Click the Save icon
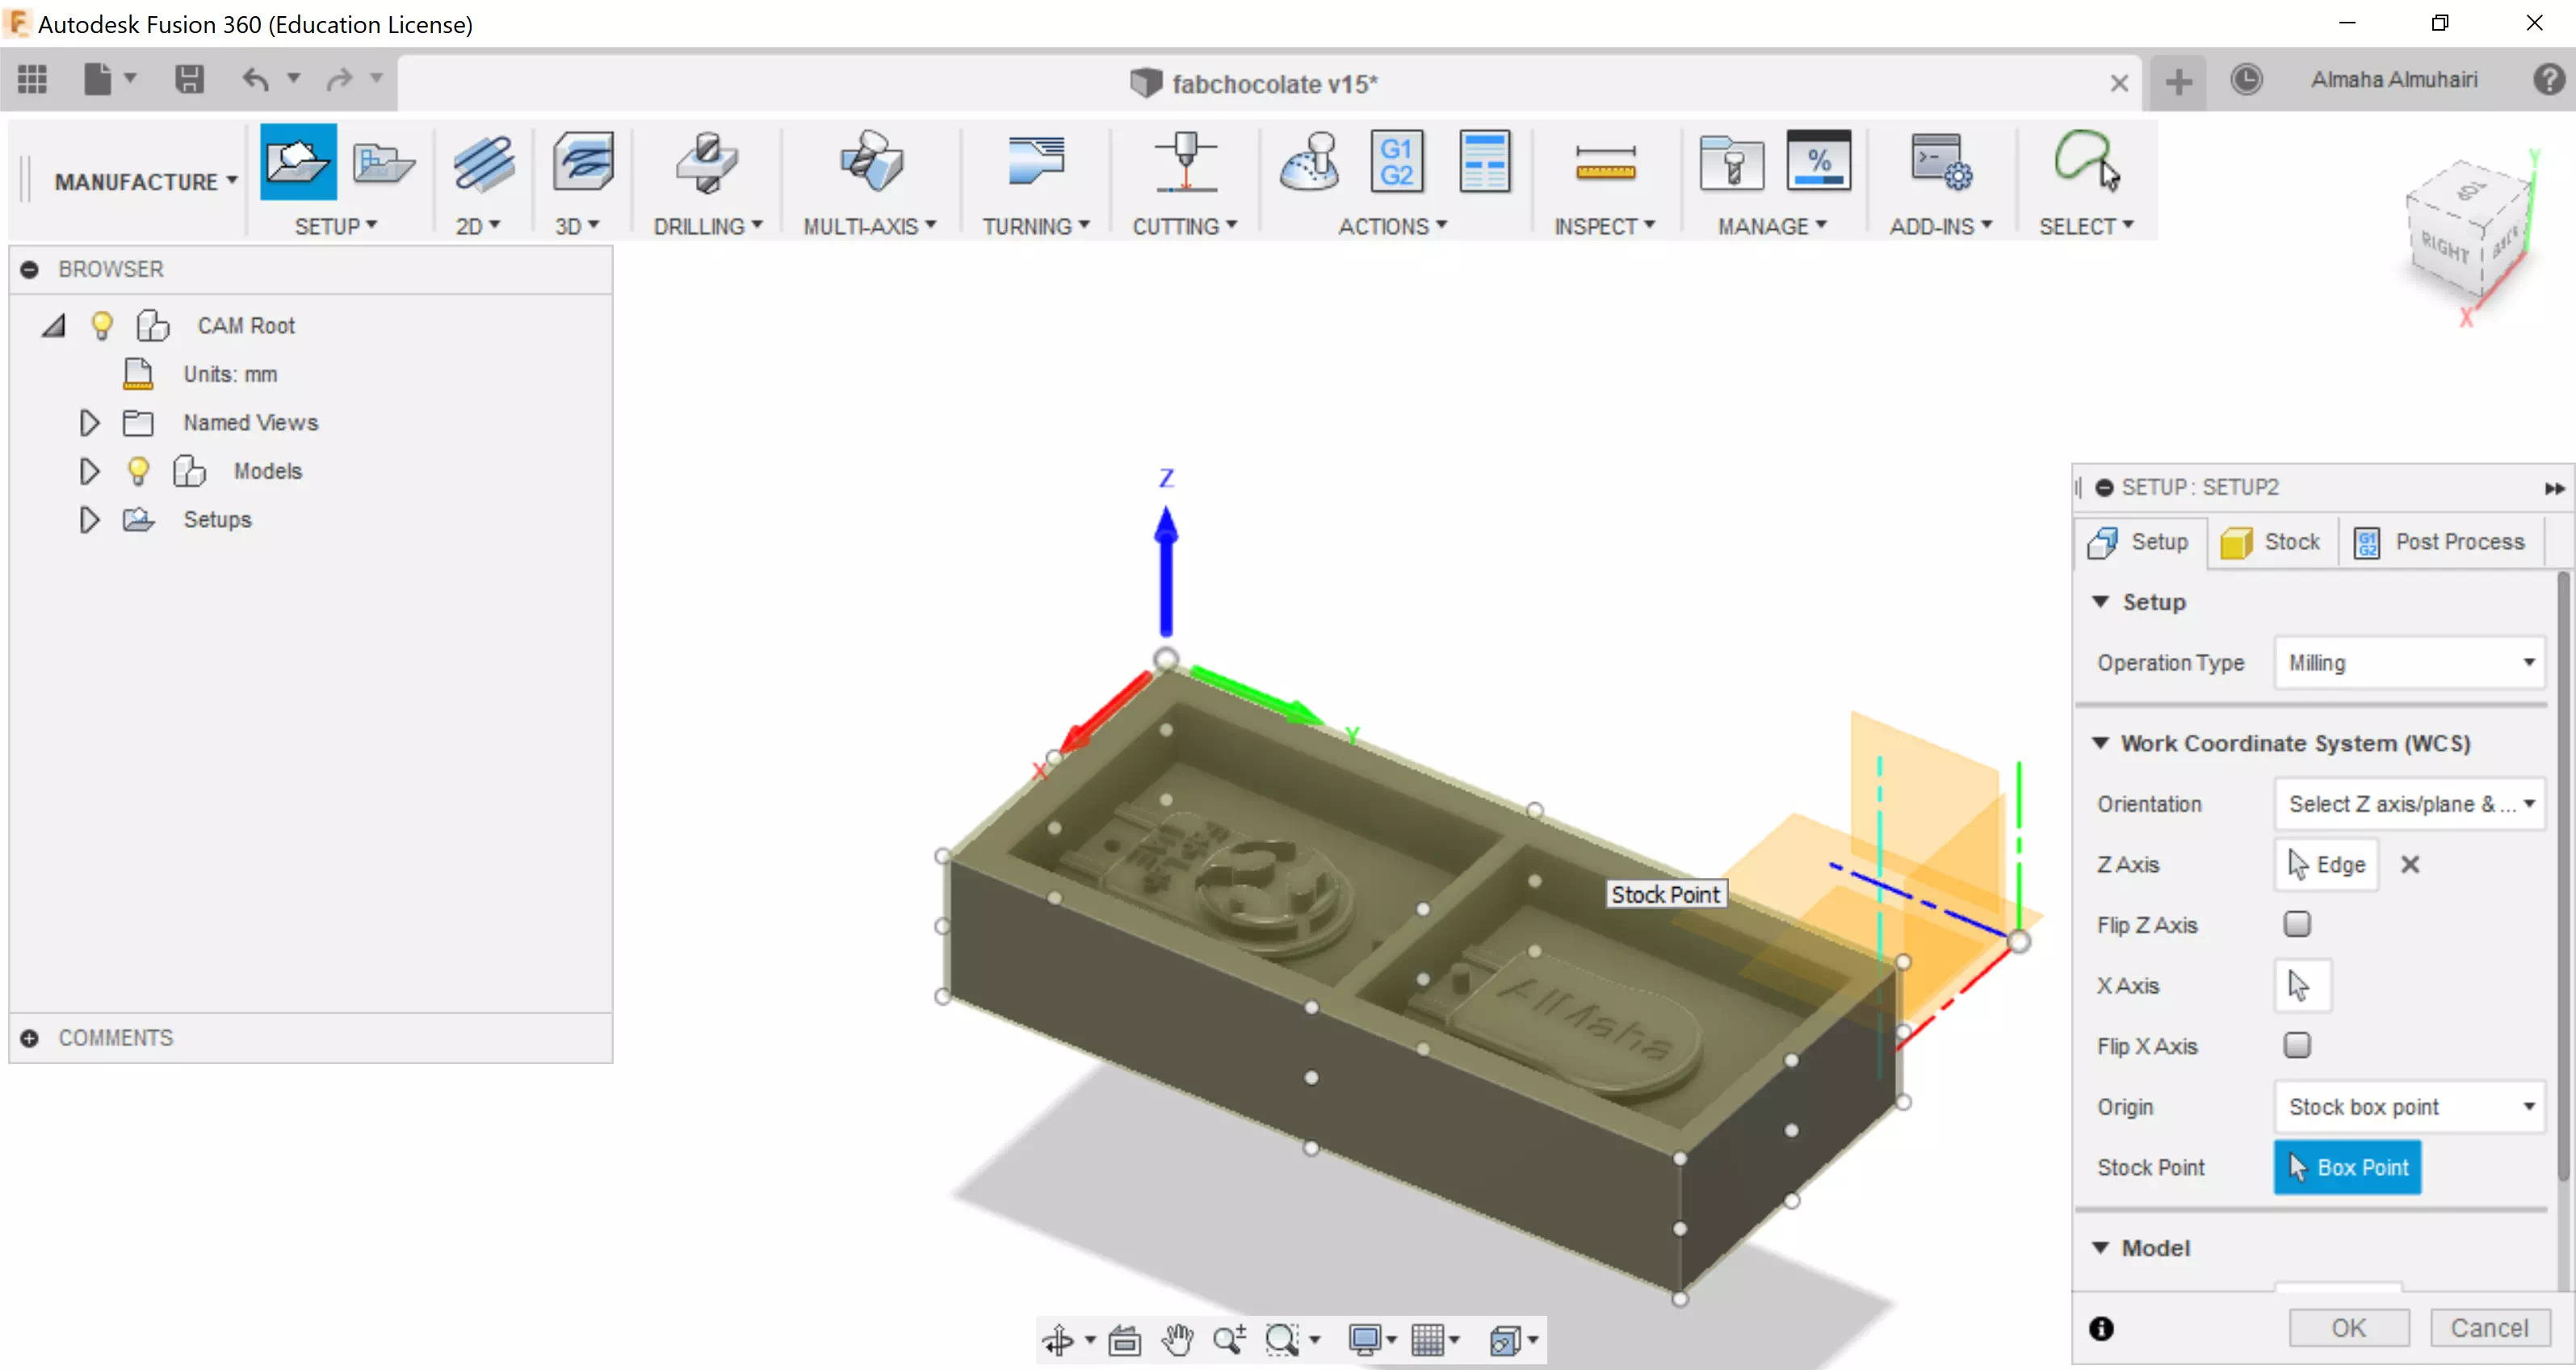This screenshot has height=1370, width=2576. tap(189, 79)
